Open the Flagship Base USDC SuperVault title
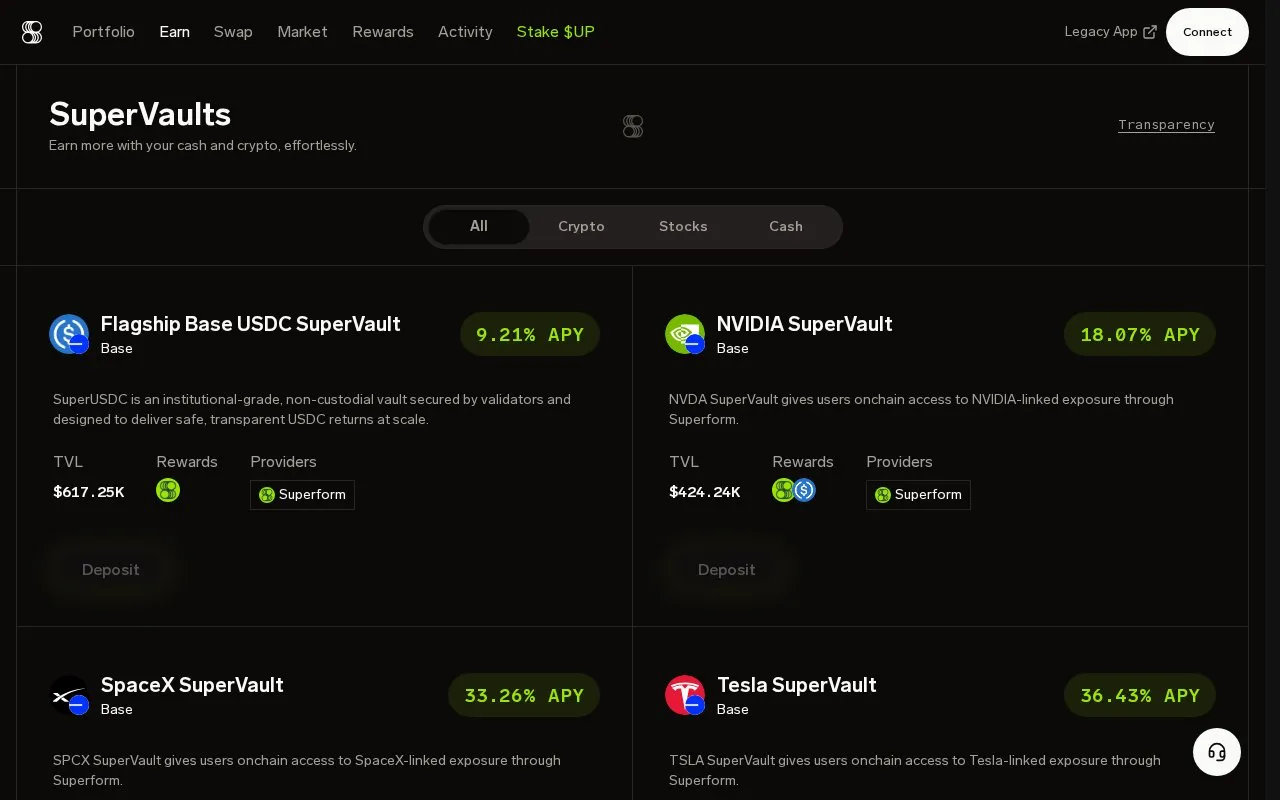 (x=251, y=324)
